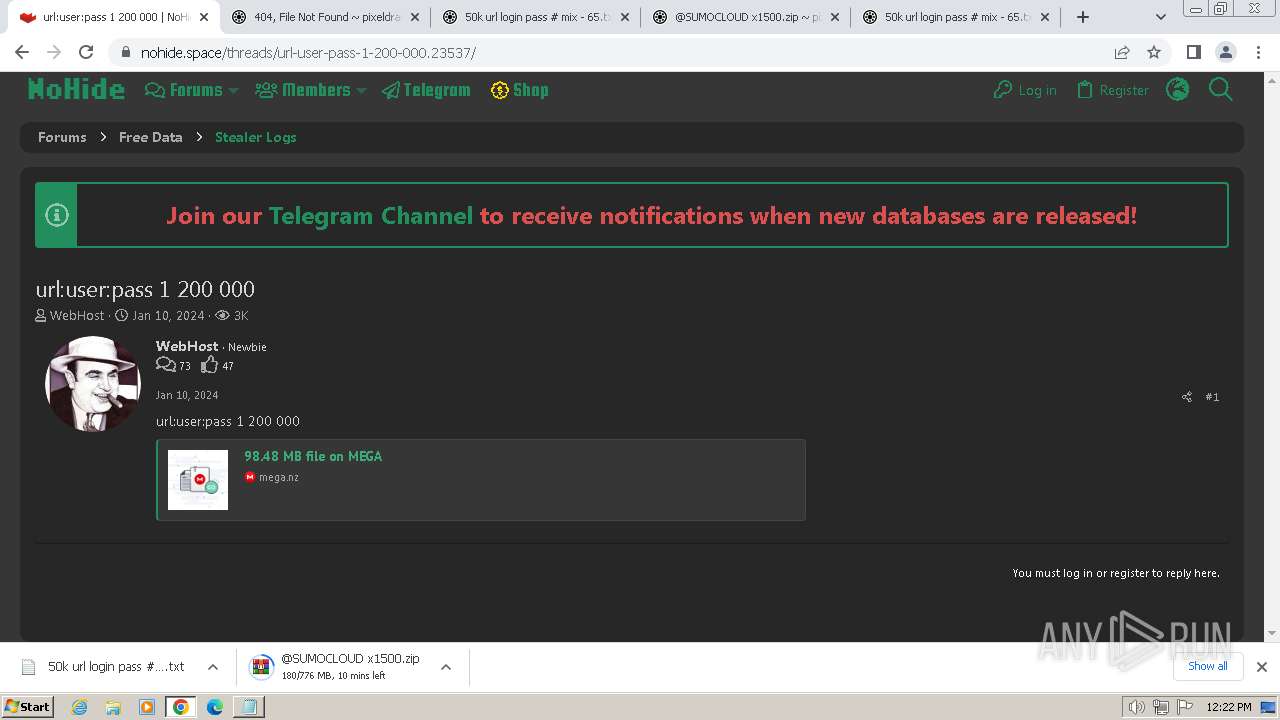This screenshot has width=1280, height=720.
Task: Open the post number #1 link
Action: (1212, 397)
